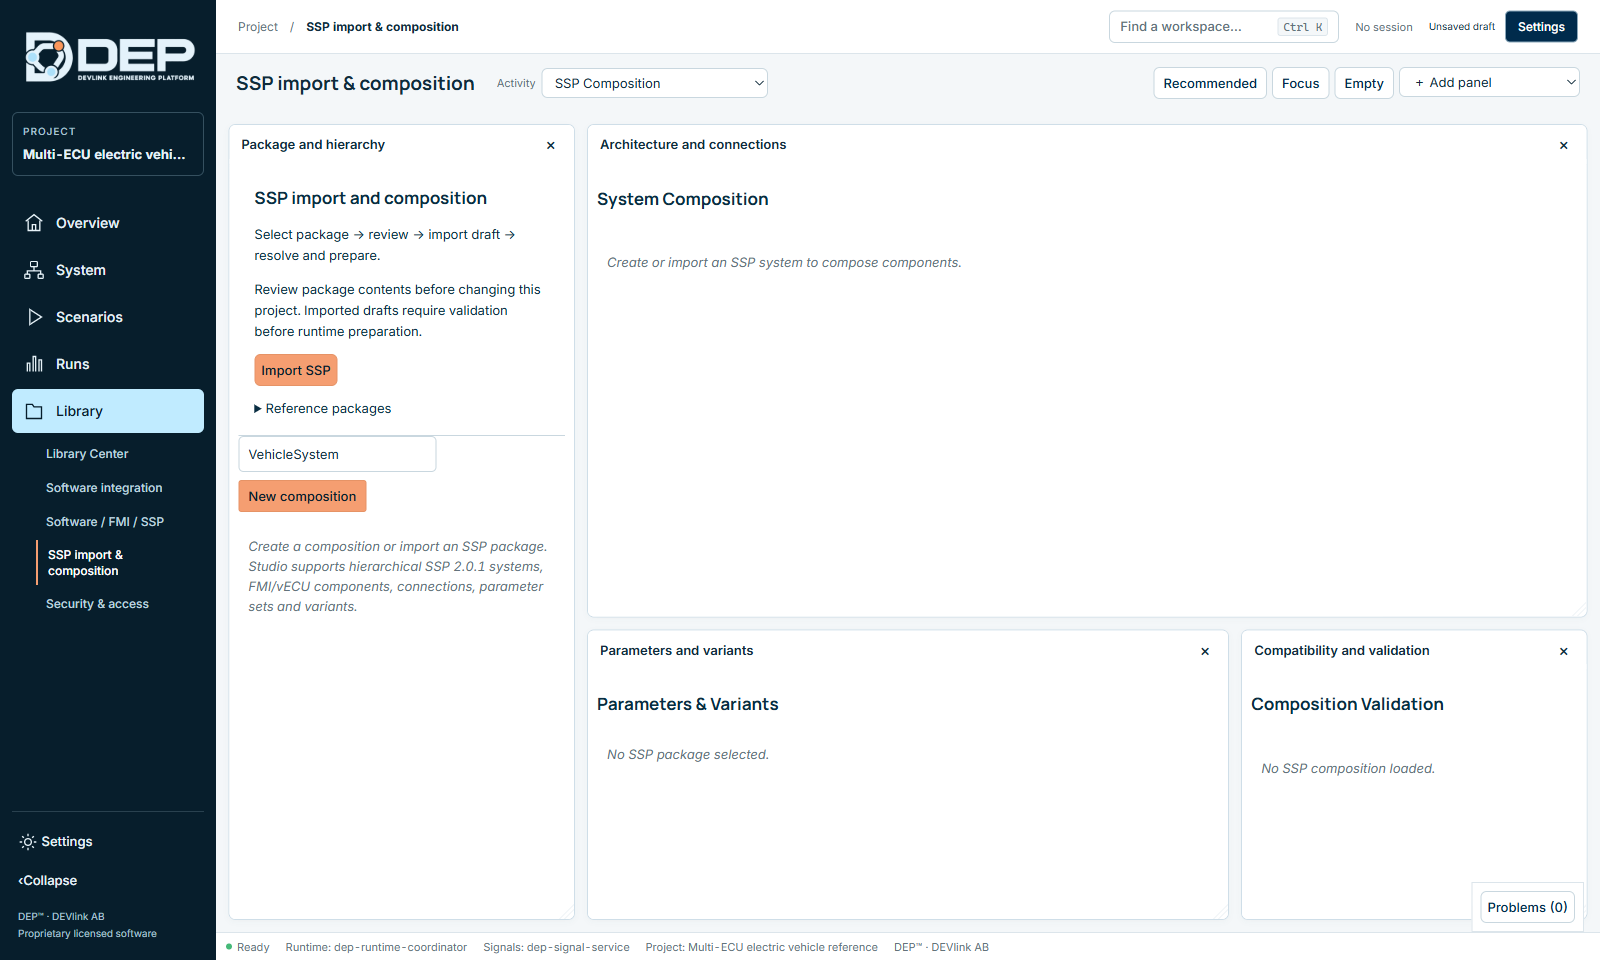Click the Import SSP button

coord(296,370)
